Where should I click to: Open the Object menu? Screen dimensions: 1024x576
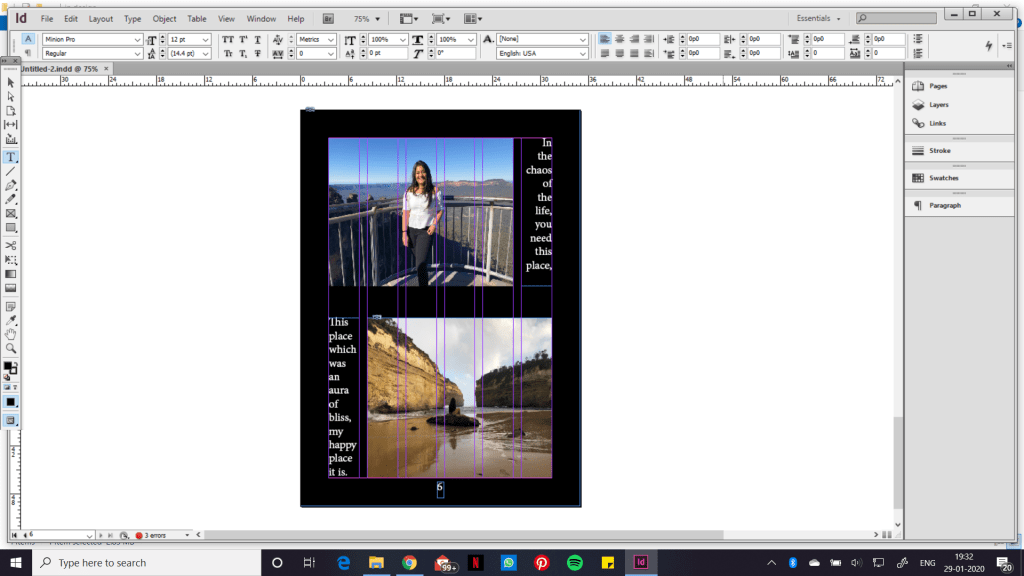pos(164,18)
